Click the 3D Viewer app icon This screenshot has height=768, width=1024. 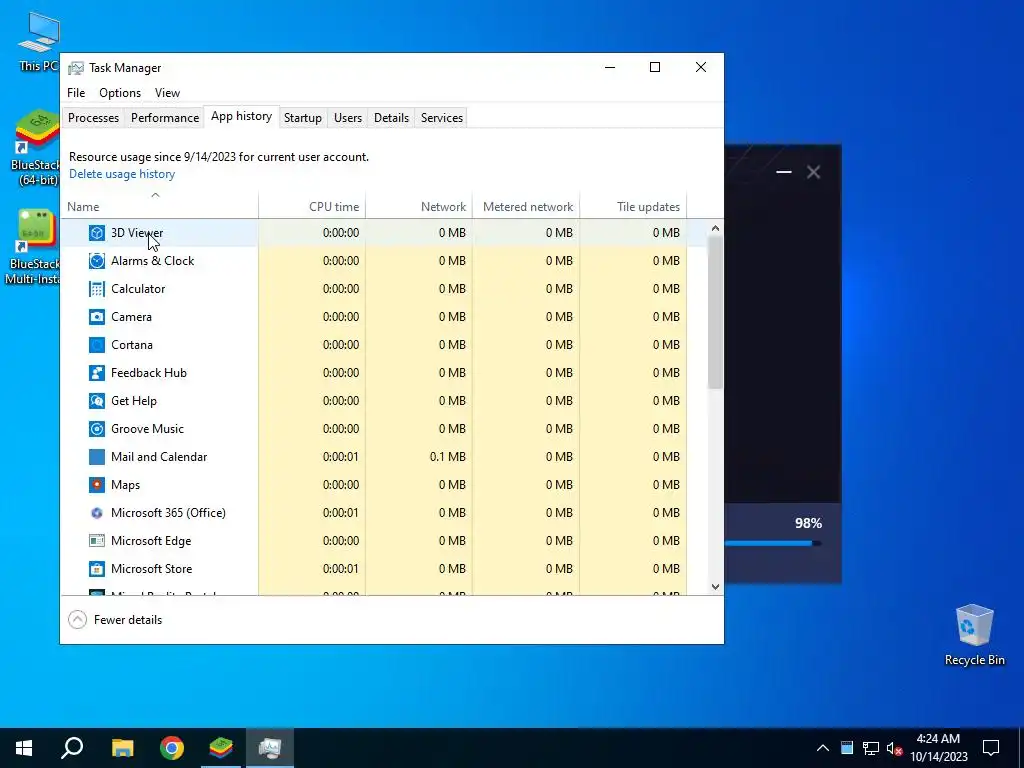click(x=97, y=233)
